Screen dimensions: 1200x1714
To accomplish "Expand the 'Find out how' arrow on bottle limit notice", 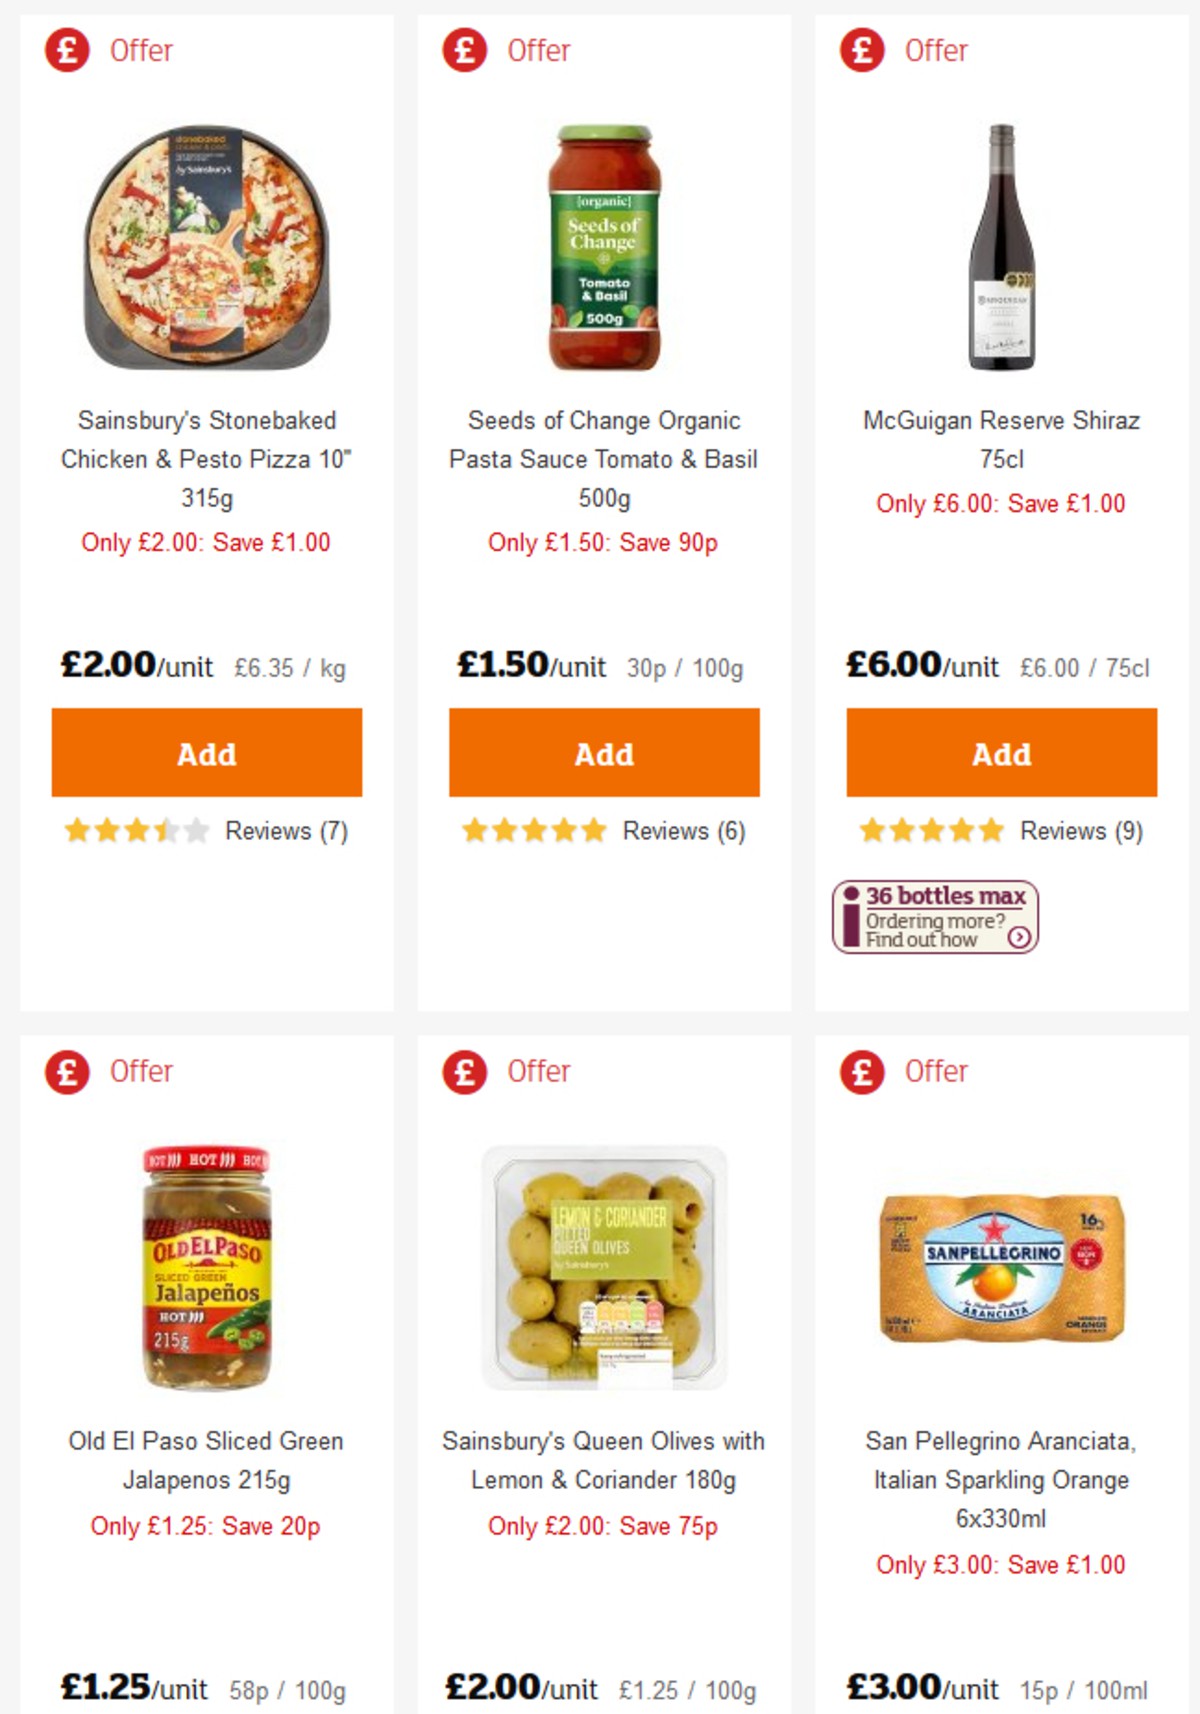I will click(1022, 937).
